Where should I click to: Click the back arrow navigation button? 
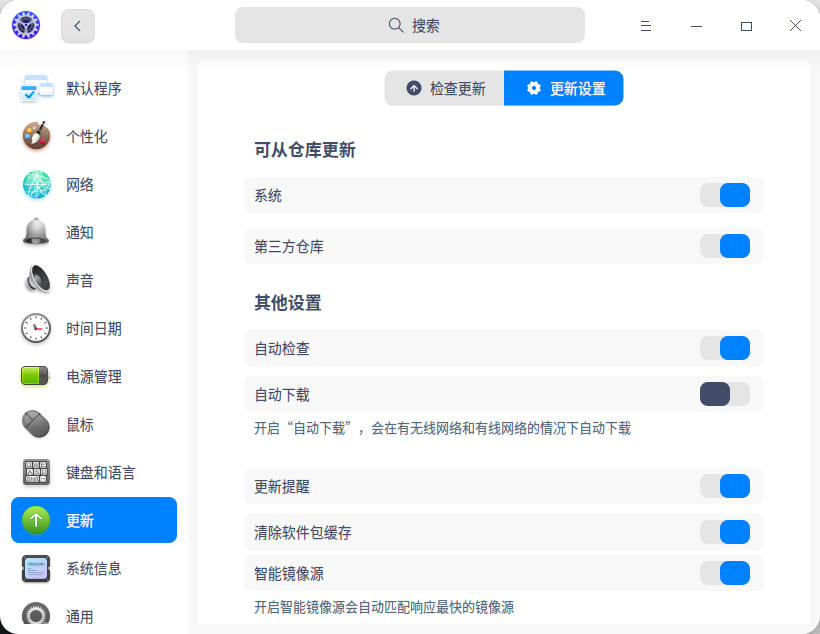point(77,25)
